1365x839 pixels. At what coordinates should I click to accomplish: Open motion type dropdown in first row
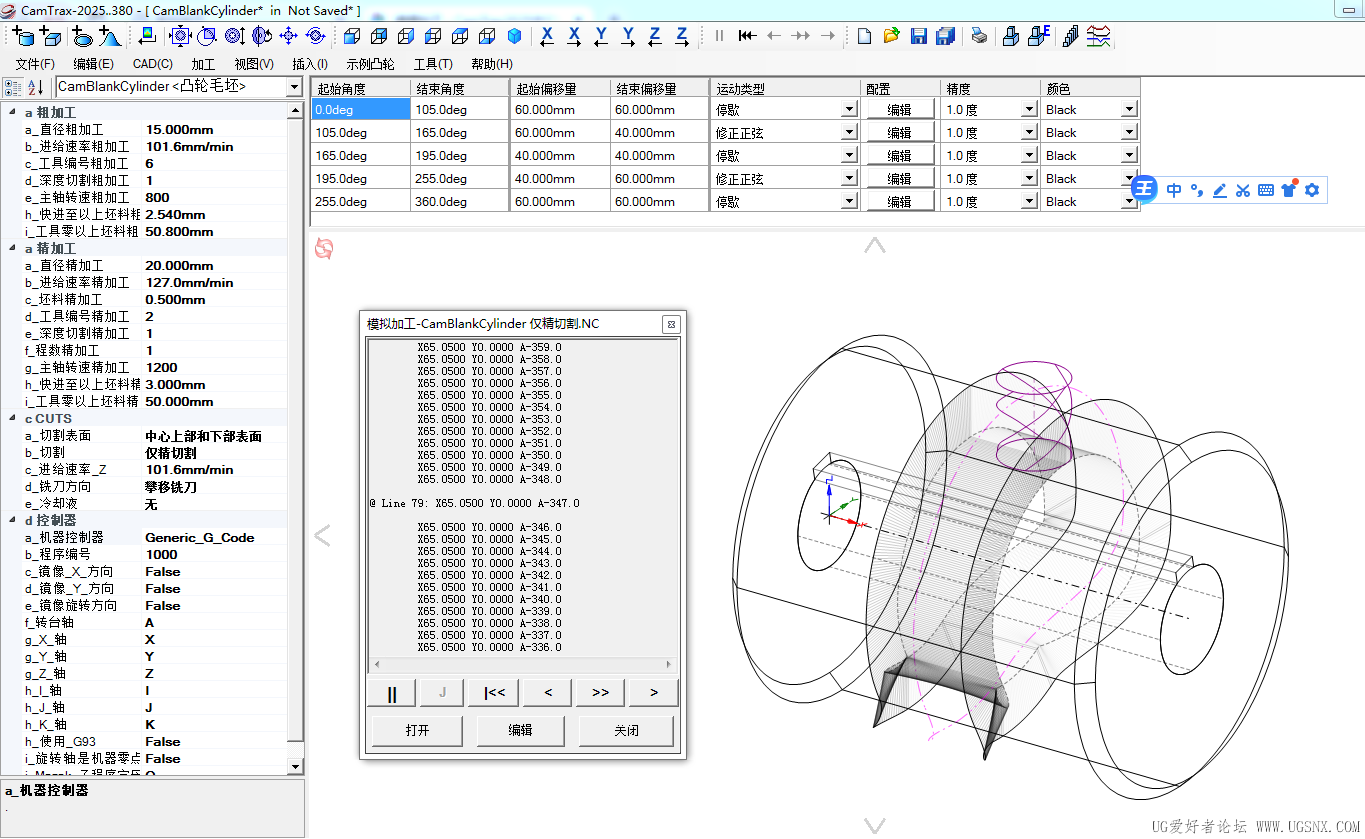click(849, 109)
